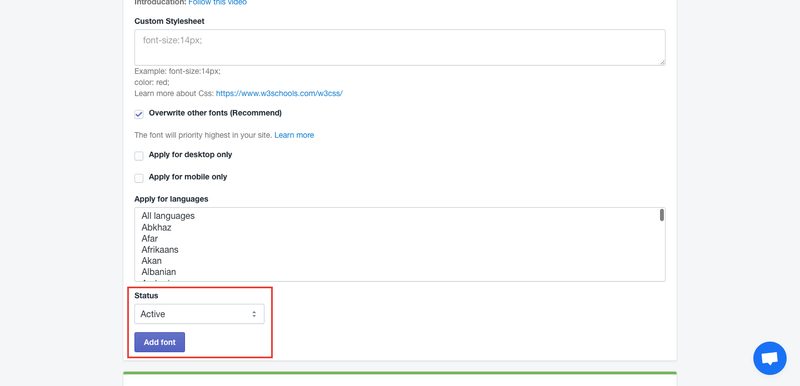This screenshot has width=800, height=386.
Task: Enable Apply for desktop only checkbox
Action: pyautogui.click(x=139, y=156)
